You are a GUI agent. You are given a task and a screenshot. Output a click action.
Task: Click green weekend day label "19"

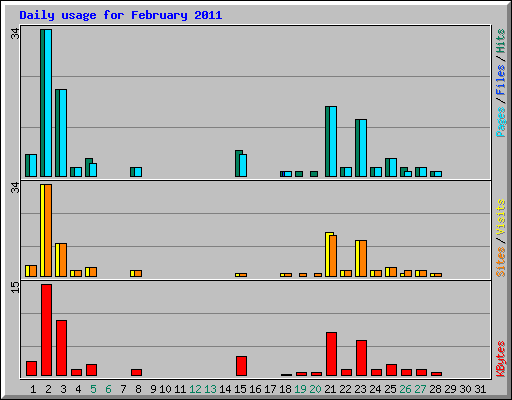click(x=300, y=389)
